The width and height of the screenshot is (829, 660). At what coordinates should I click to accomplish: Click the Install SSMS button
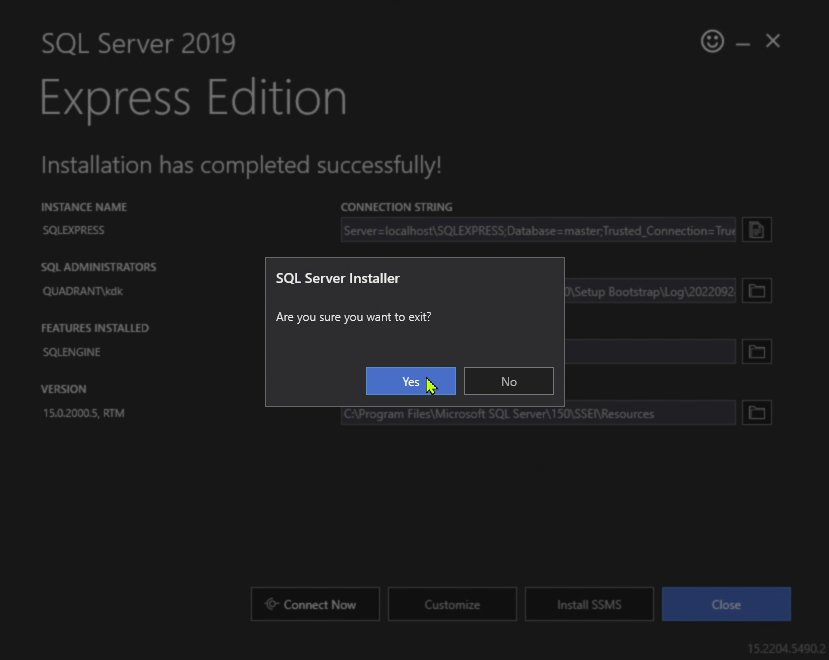point(589,604)
